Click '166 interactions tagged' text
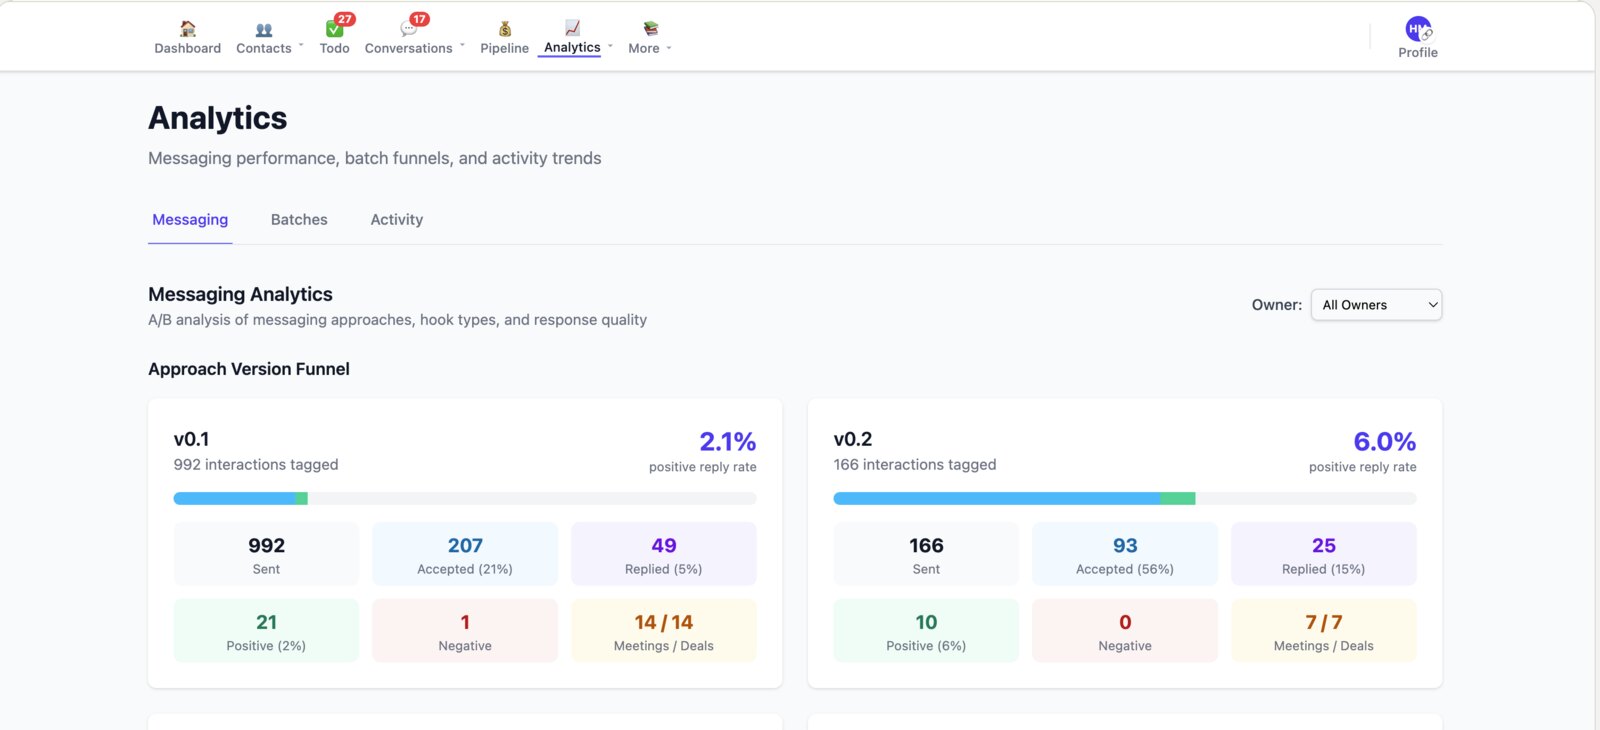The height and width of the screenshot is (730, 1600). 915,465
